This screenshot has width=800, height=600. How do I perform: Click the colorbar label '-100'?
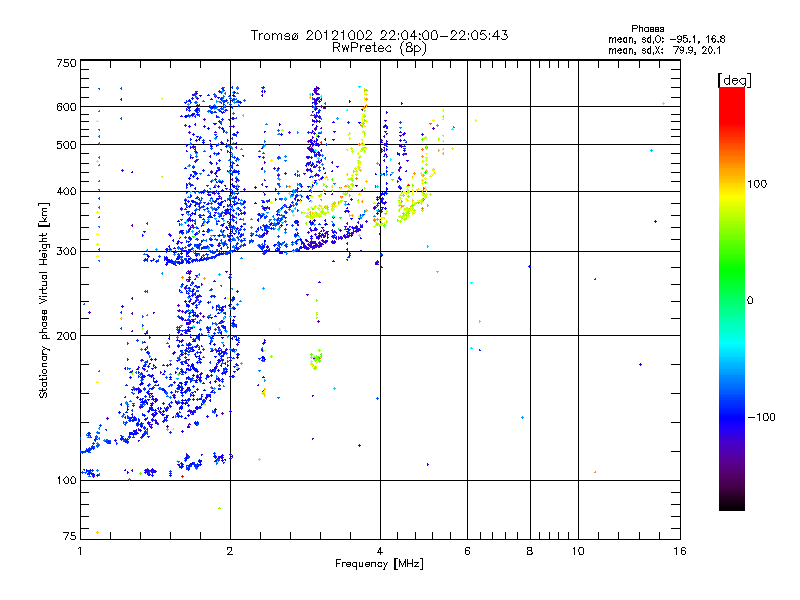[761, 417]
